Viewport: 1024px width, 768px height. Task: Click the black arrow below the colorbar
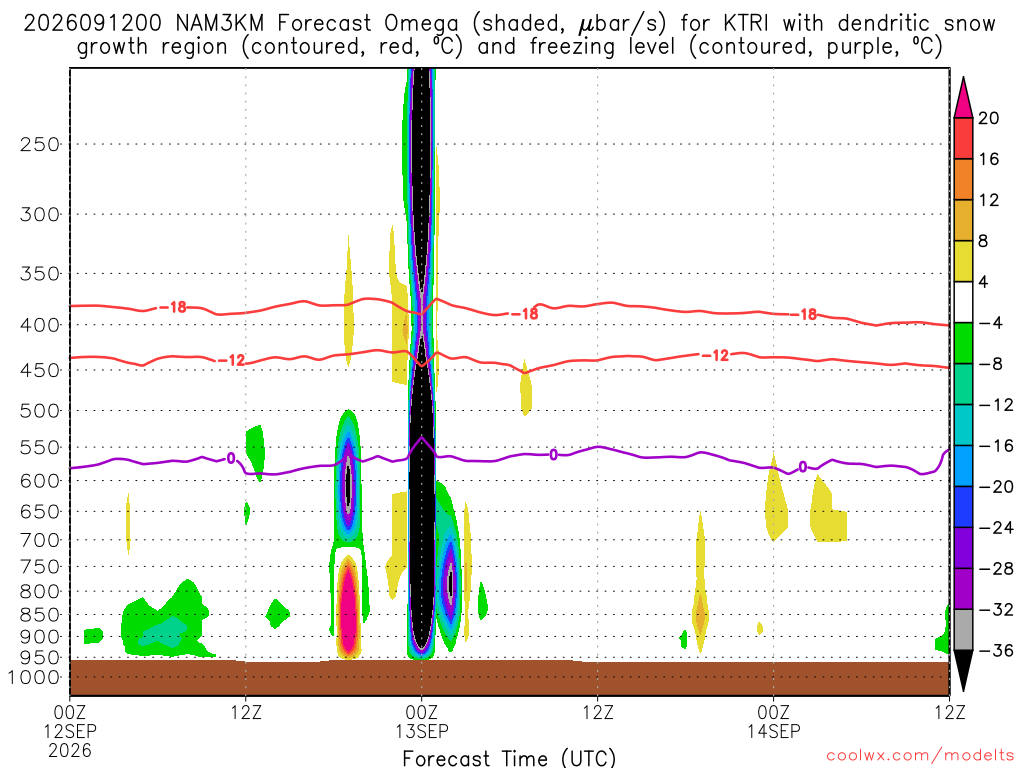coord(963,671)
